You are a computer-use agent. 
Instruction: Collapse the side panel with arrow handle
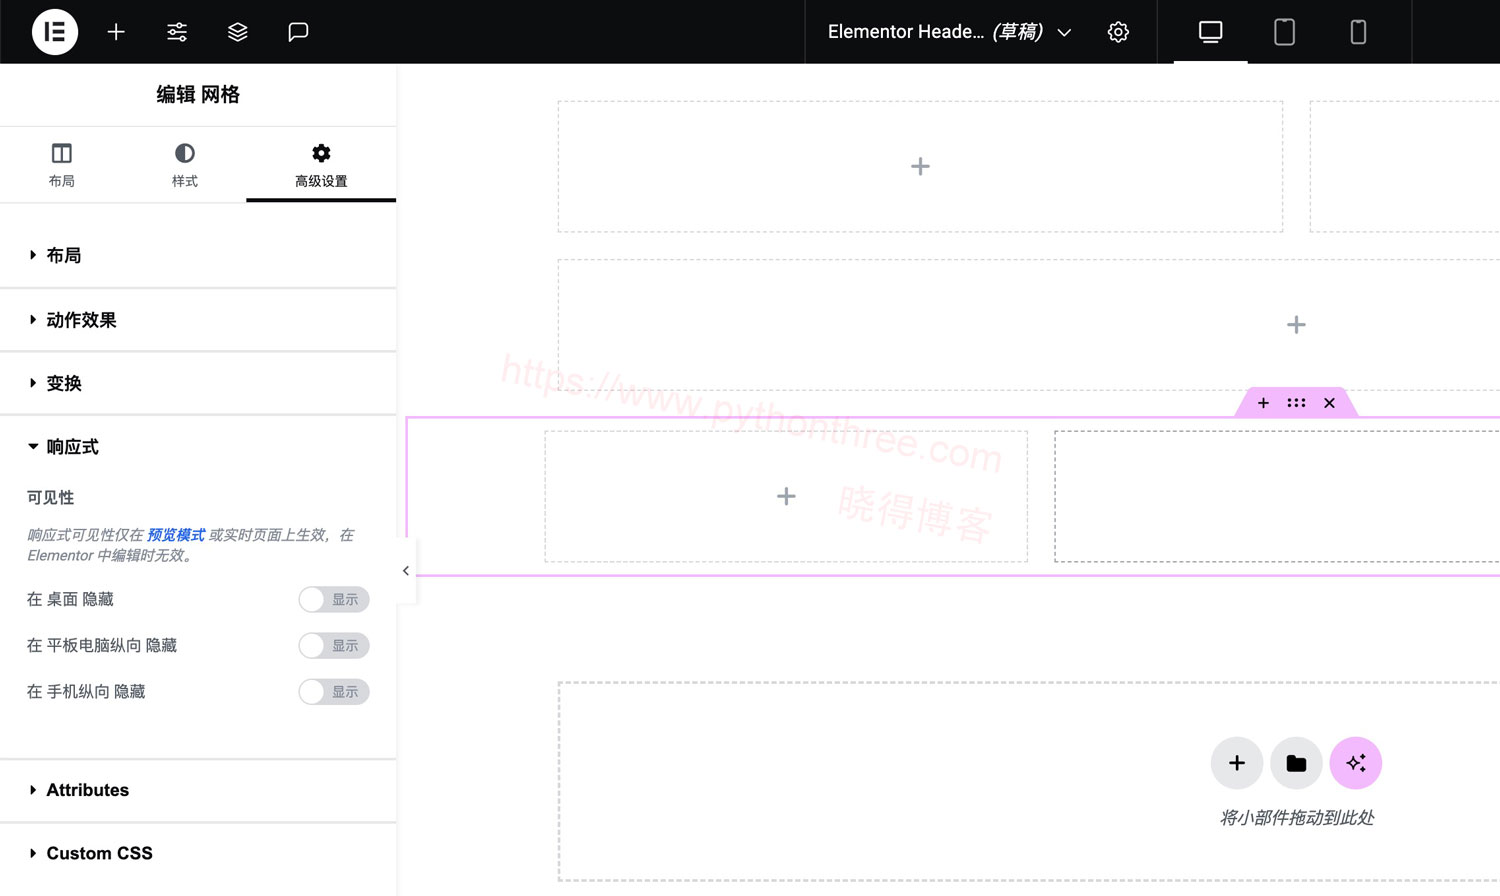coord(406,571)
